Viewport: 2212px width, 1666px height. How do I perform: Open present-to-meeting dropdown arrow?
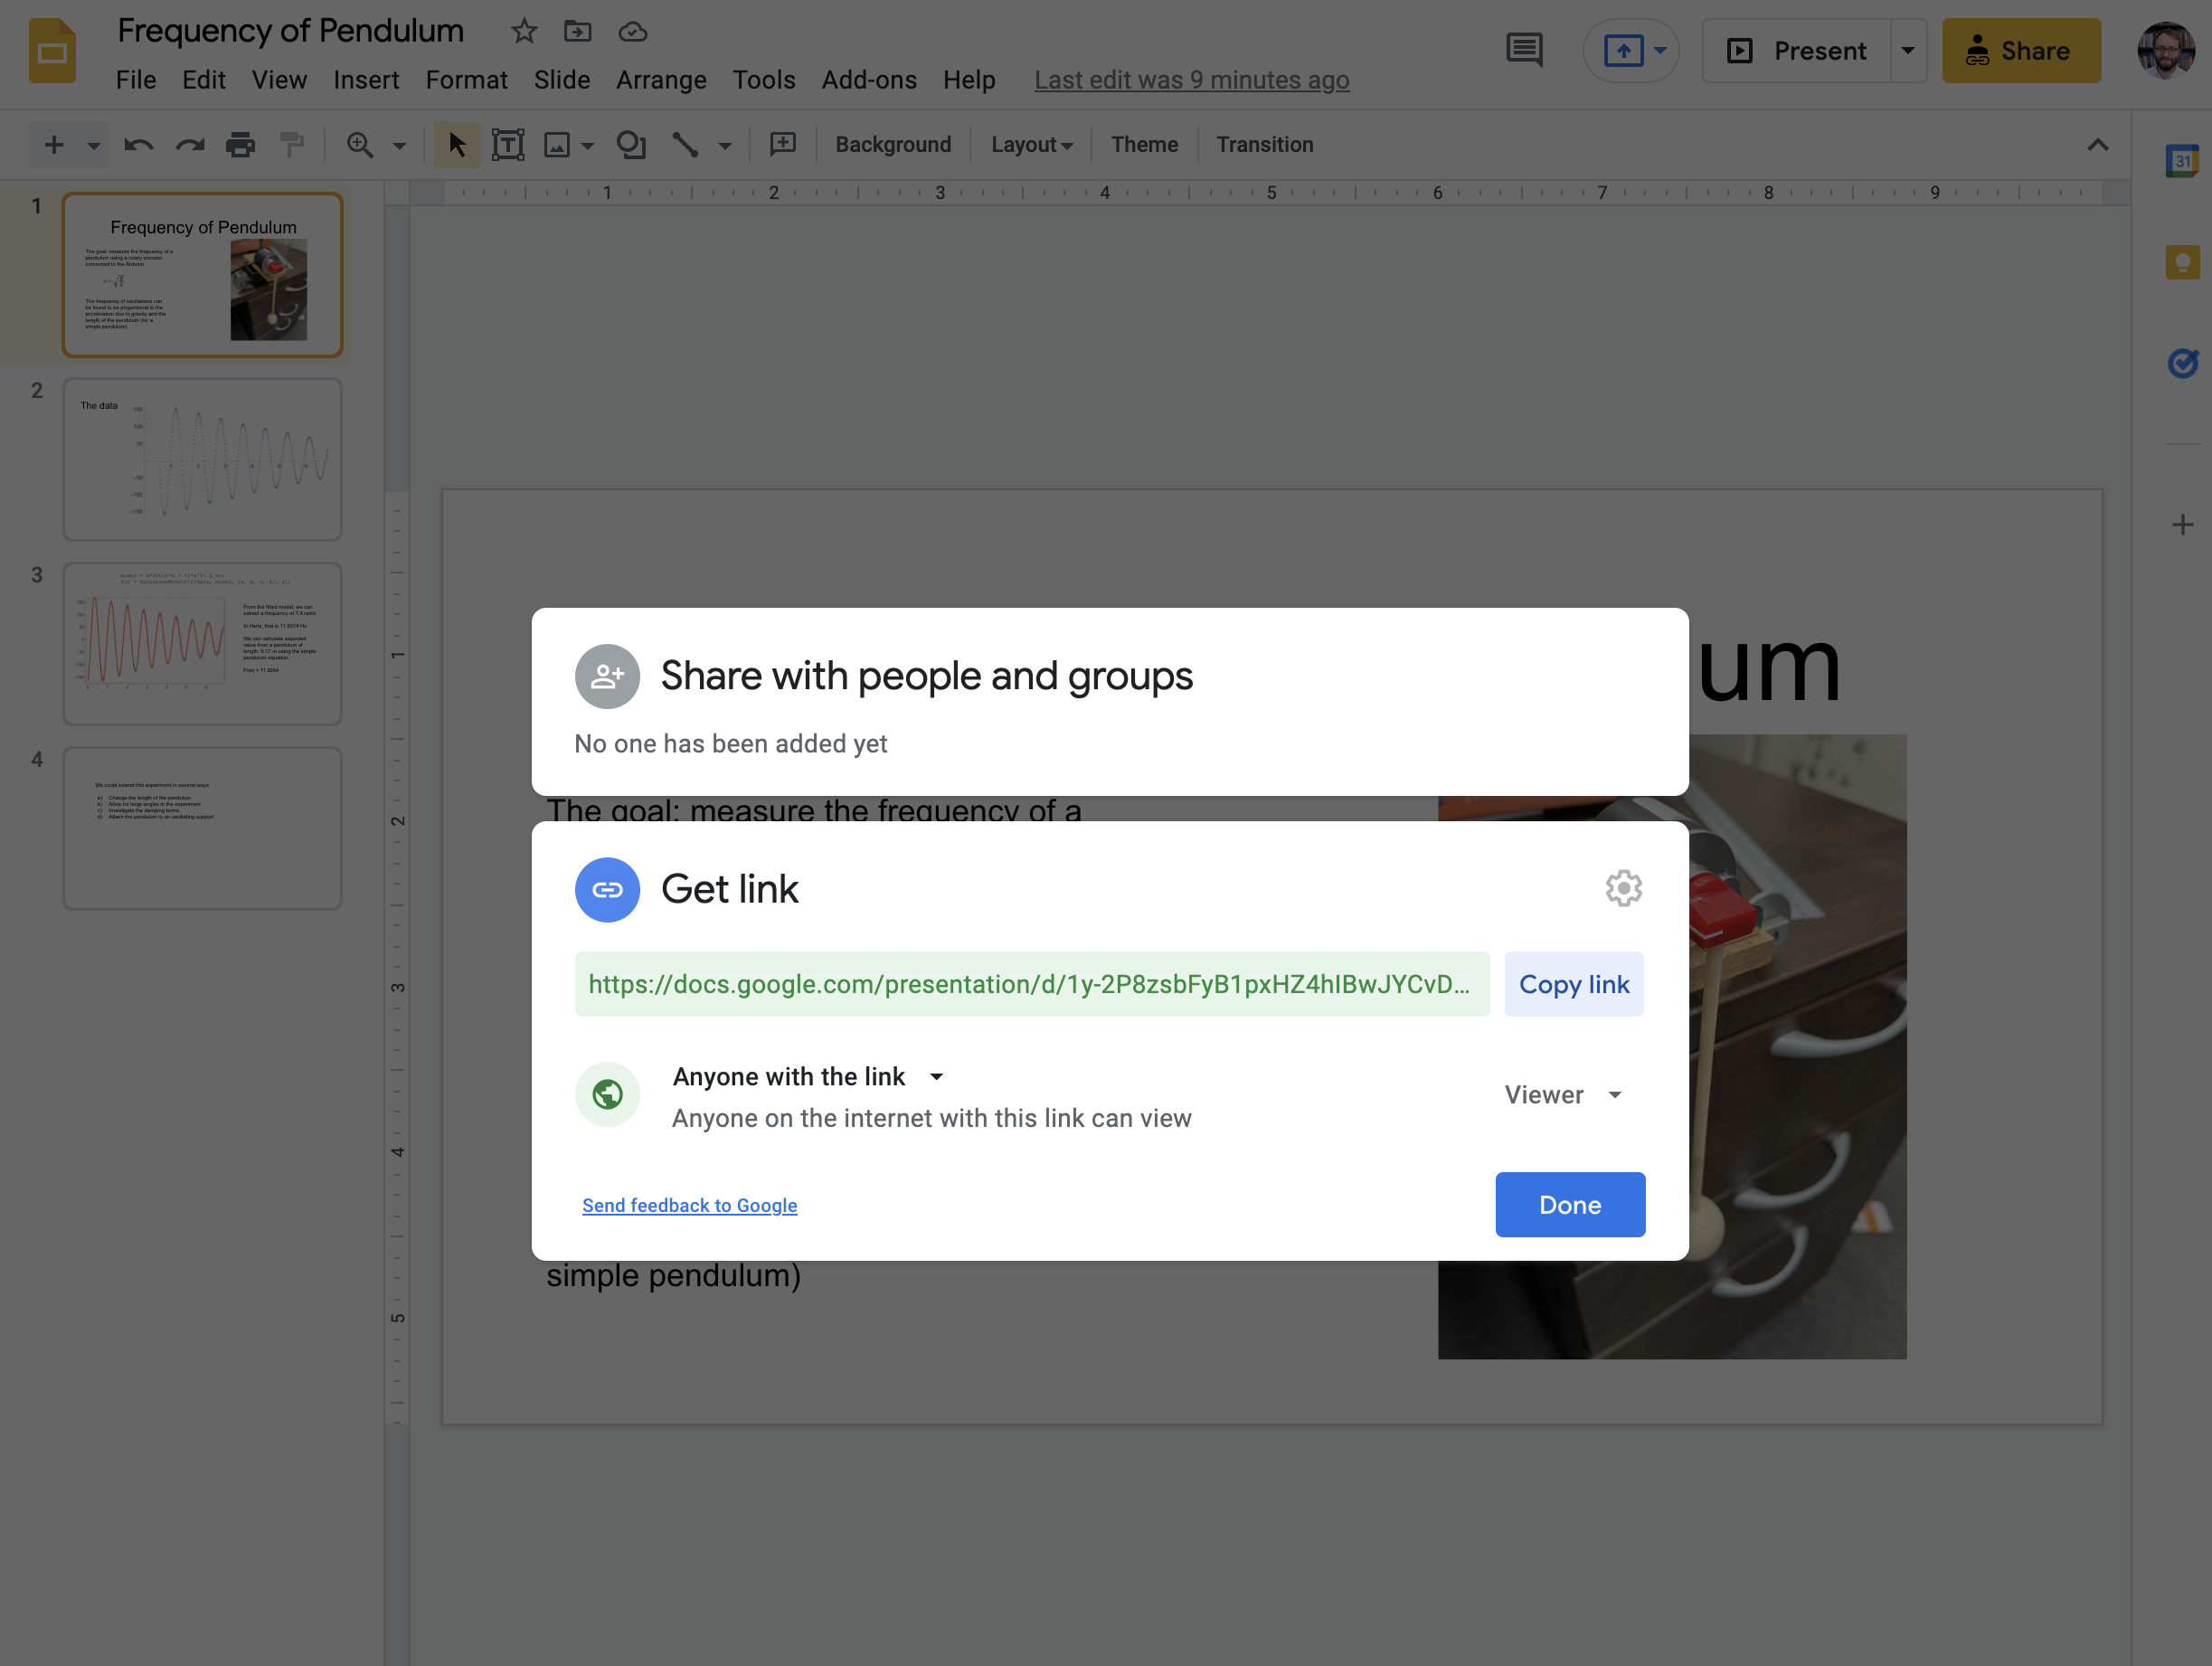click(x=1660, y=50)
